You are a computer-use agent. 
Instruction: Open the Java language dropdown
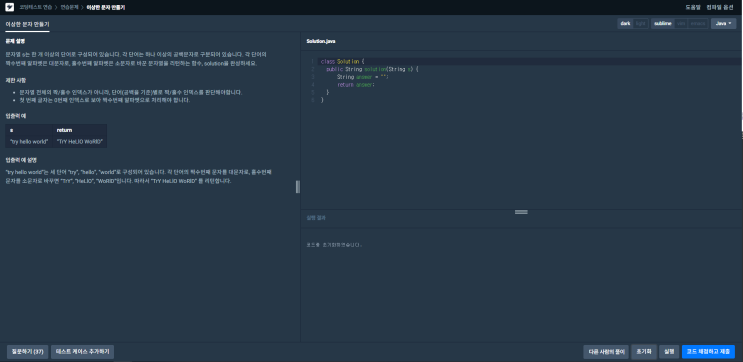[723, 24]
